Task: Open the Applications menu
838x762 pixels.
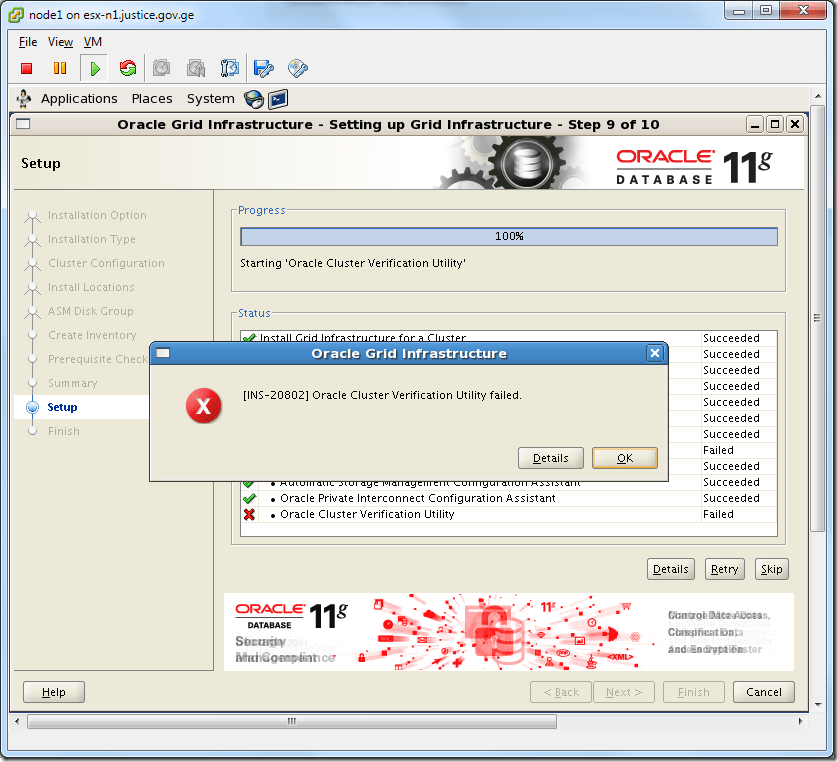Action: (79, 98)
